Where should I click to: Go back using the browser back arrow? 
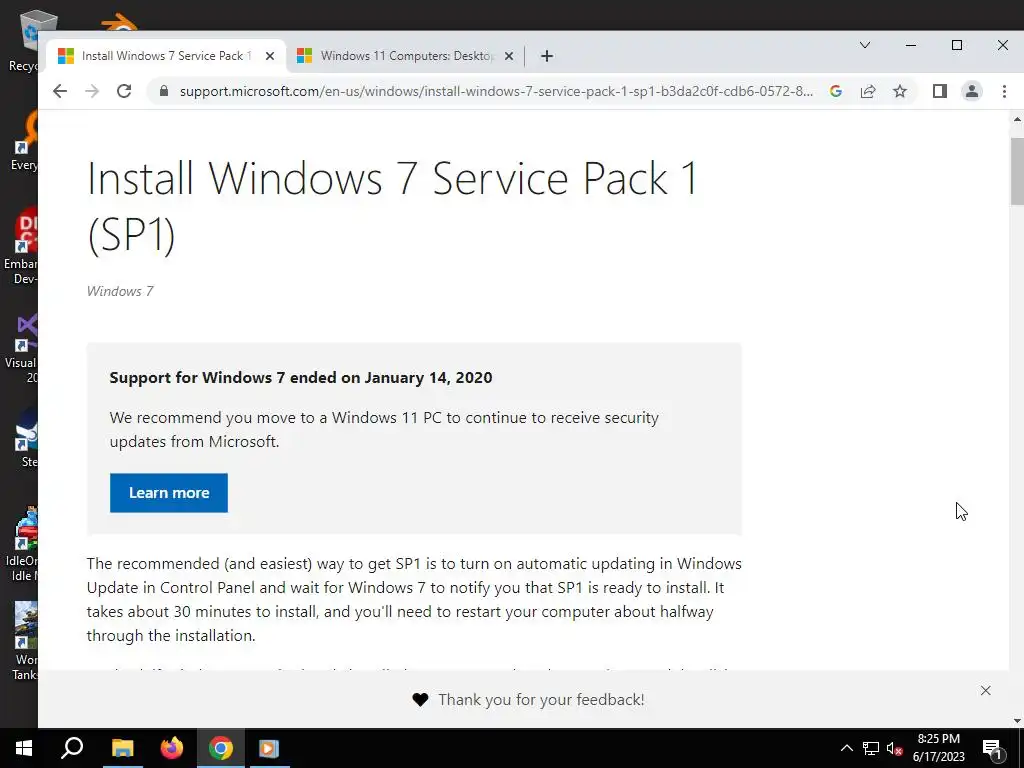click(x=60, y=91)
